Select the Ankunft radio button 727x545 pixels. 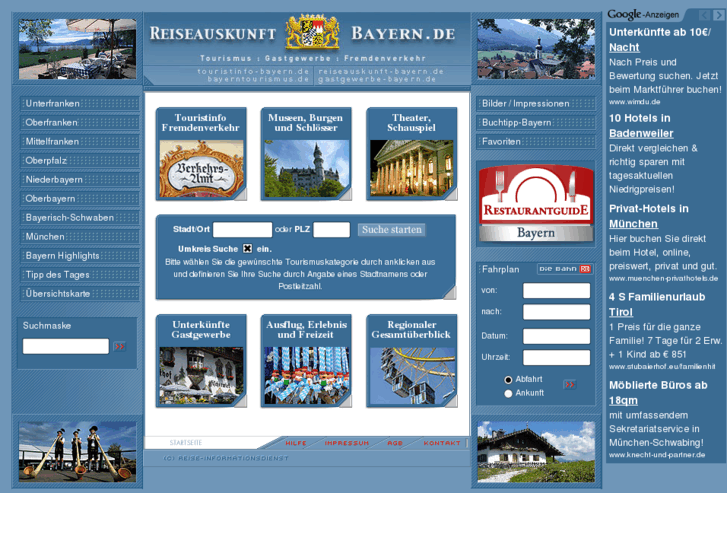(x=508, y=393)
